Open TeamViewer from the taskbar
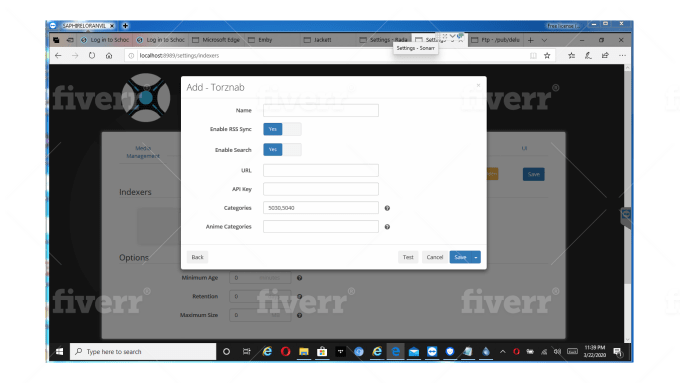Image resolution: width=680 pixels, height=383 pixels. (x=432, y=352)
